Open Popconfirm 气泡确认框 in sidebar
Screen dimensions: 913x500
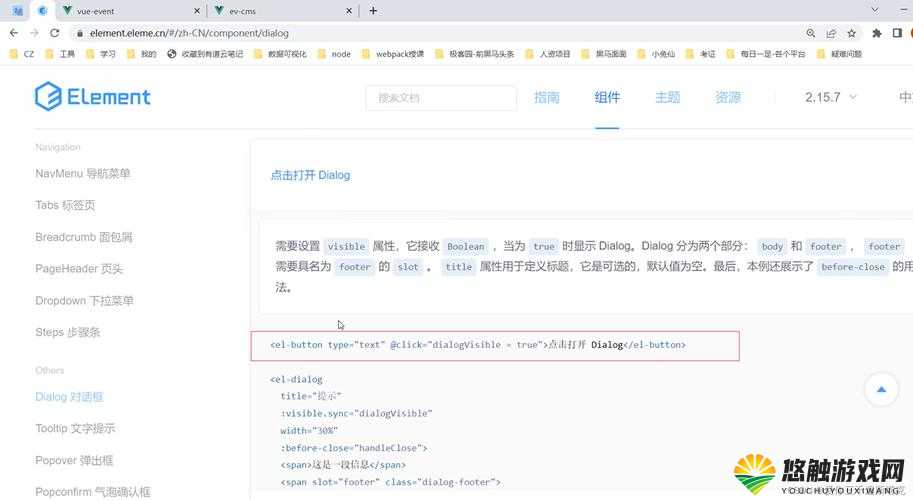click(x=93, y=492)
